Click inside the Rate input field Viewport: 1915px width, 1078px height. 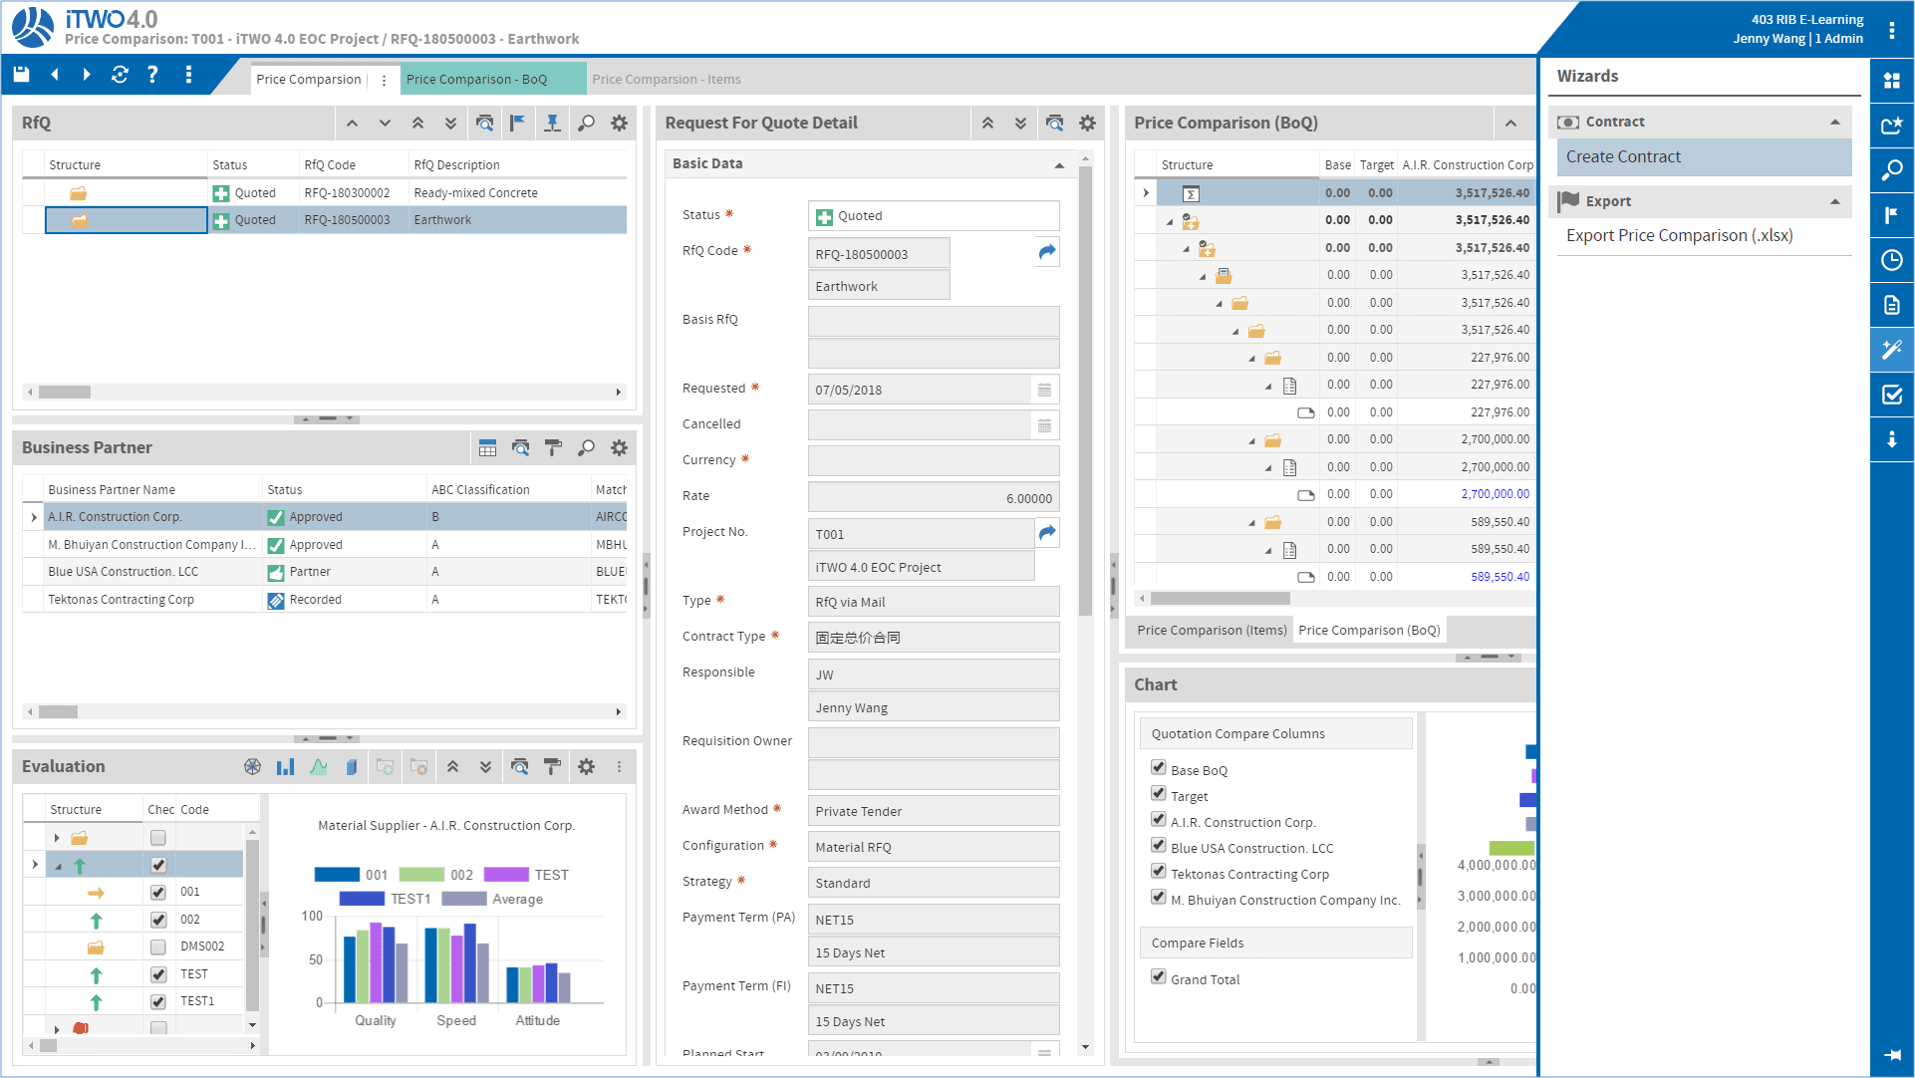click(930, 496)
